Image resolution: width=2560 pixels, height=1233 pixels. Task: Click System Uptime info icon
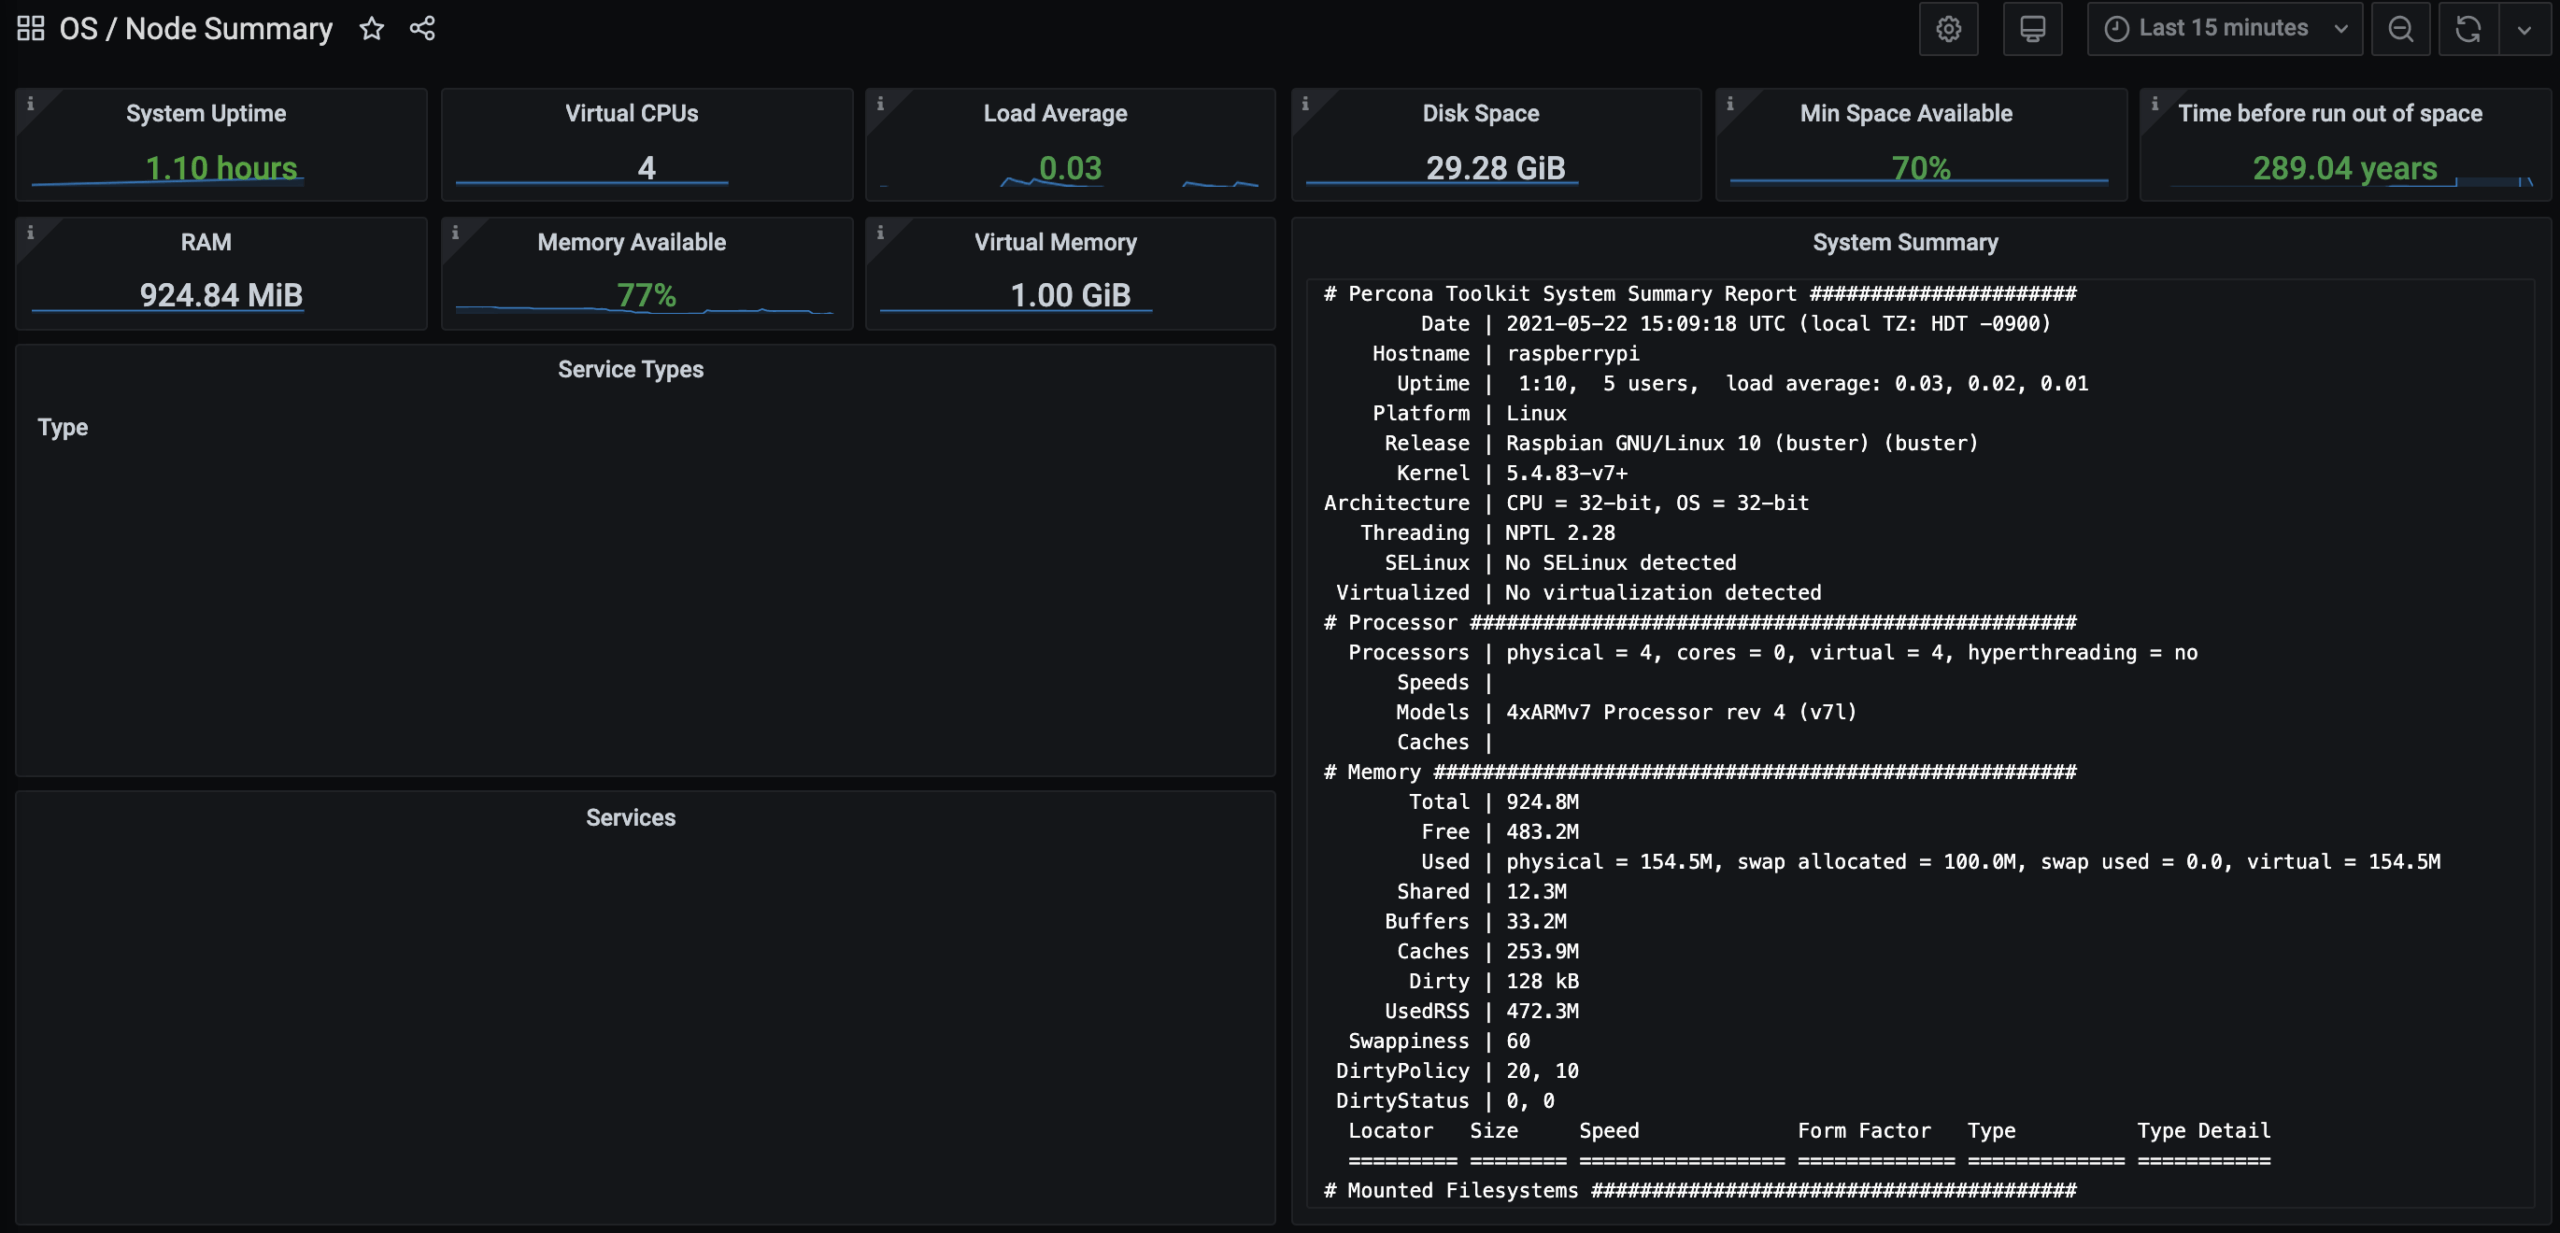(30, 103)
